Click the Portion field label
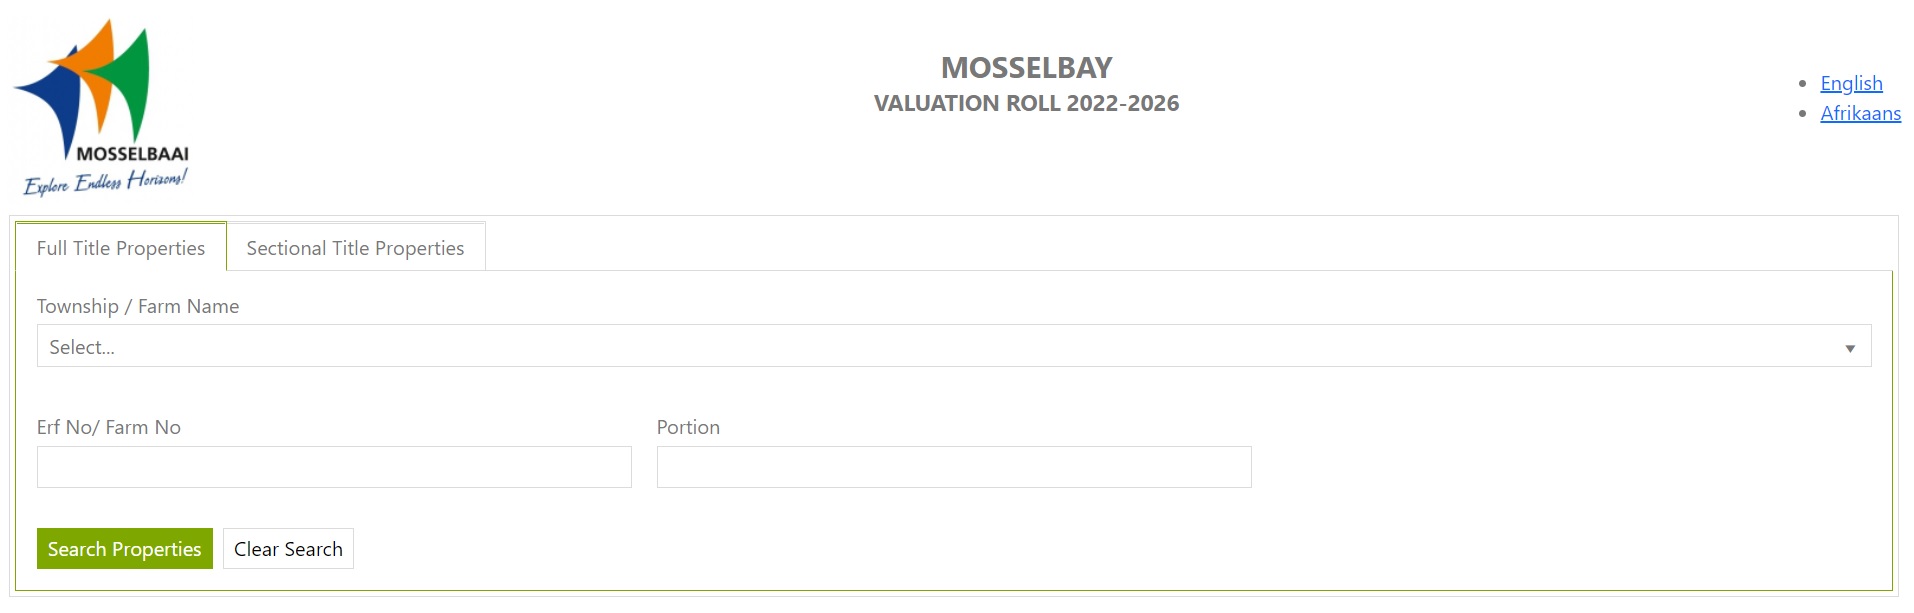This screenshot has height=613, width=1914. pyautogui.click(x=688, y=427)
